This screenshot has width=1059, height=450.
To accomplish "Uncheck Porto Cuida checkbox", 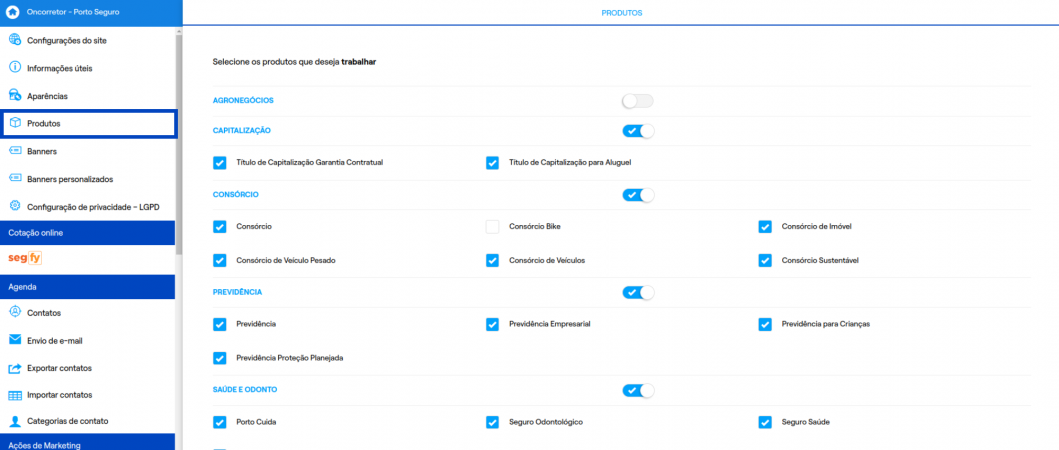I will 219,422.
